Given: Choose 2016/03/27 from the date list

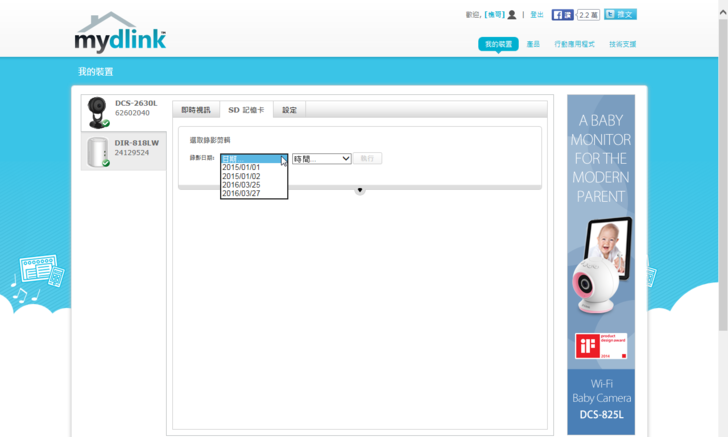Looking at the screenshot, I should tap(254, 193).
